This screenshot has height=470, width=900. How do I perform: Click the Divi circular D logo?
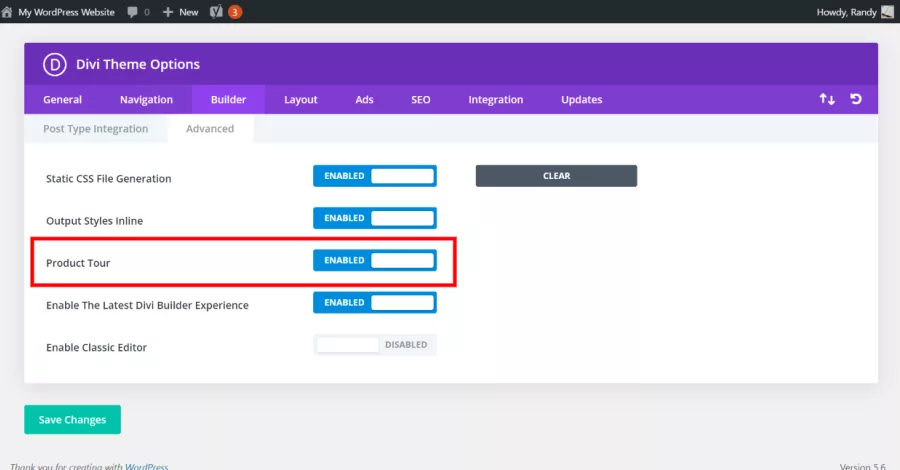tap(55, 64)
